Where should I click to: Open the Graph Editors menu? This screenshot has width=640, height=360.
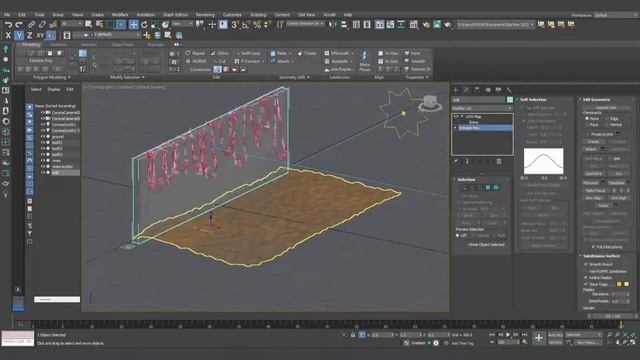(175, 15)
